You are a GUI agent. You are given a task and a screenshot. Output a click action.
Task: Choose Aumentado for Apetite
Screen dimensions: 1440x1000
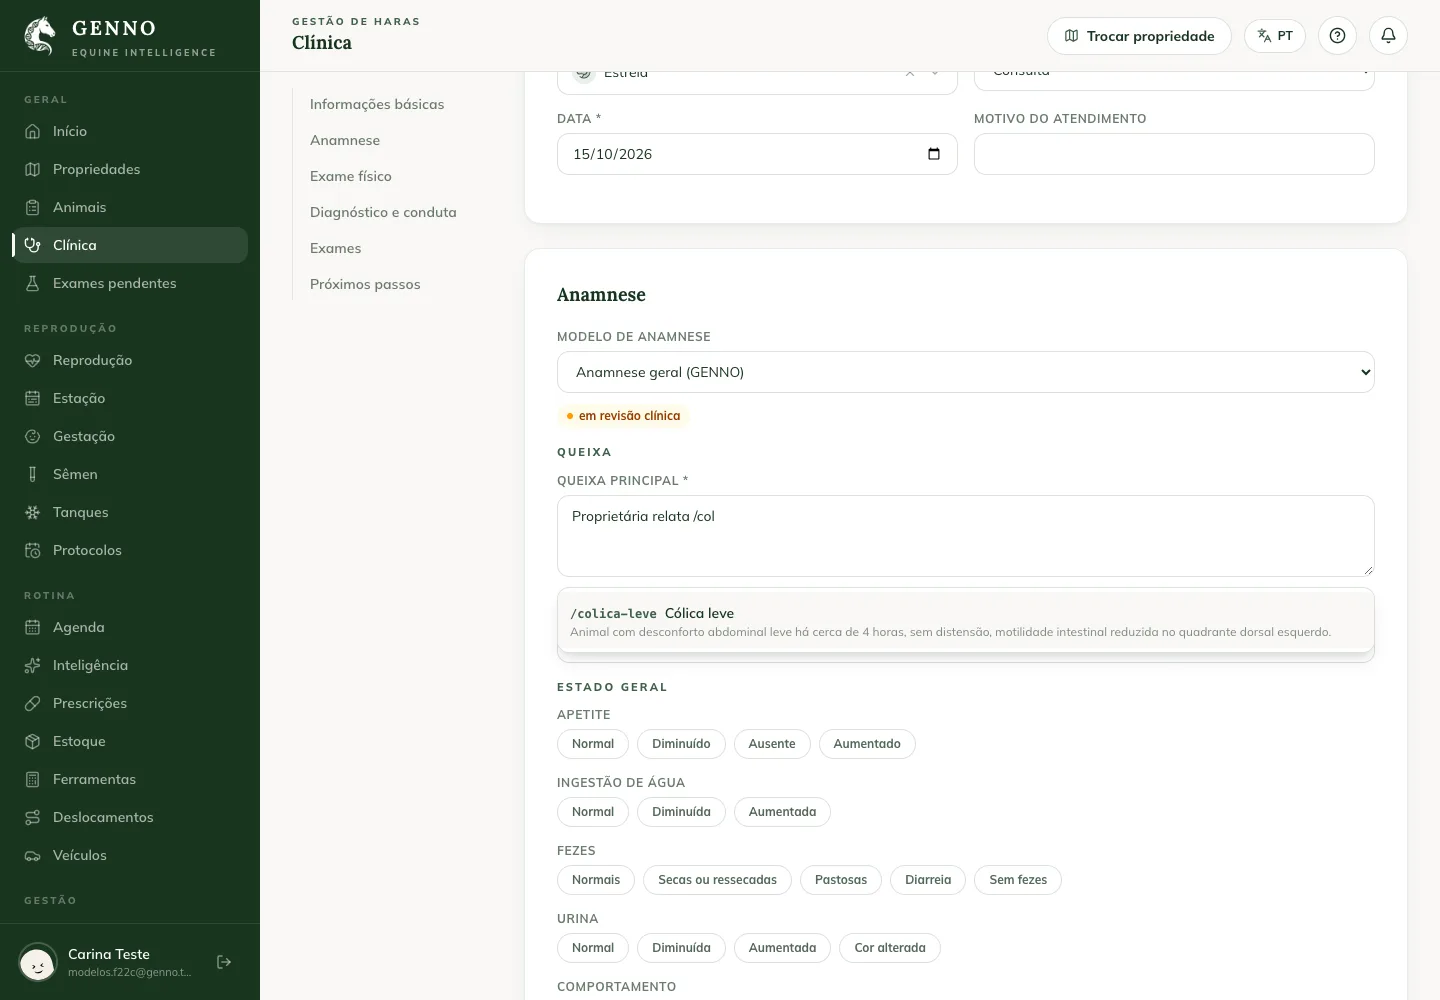tap(867, 744)
